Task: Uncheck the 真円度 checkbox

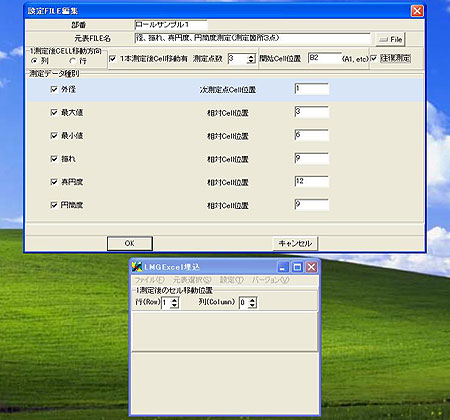Action: [54, 182]
